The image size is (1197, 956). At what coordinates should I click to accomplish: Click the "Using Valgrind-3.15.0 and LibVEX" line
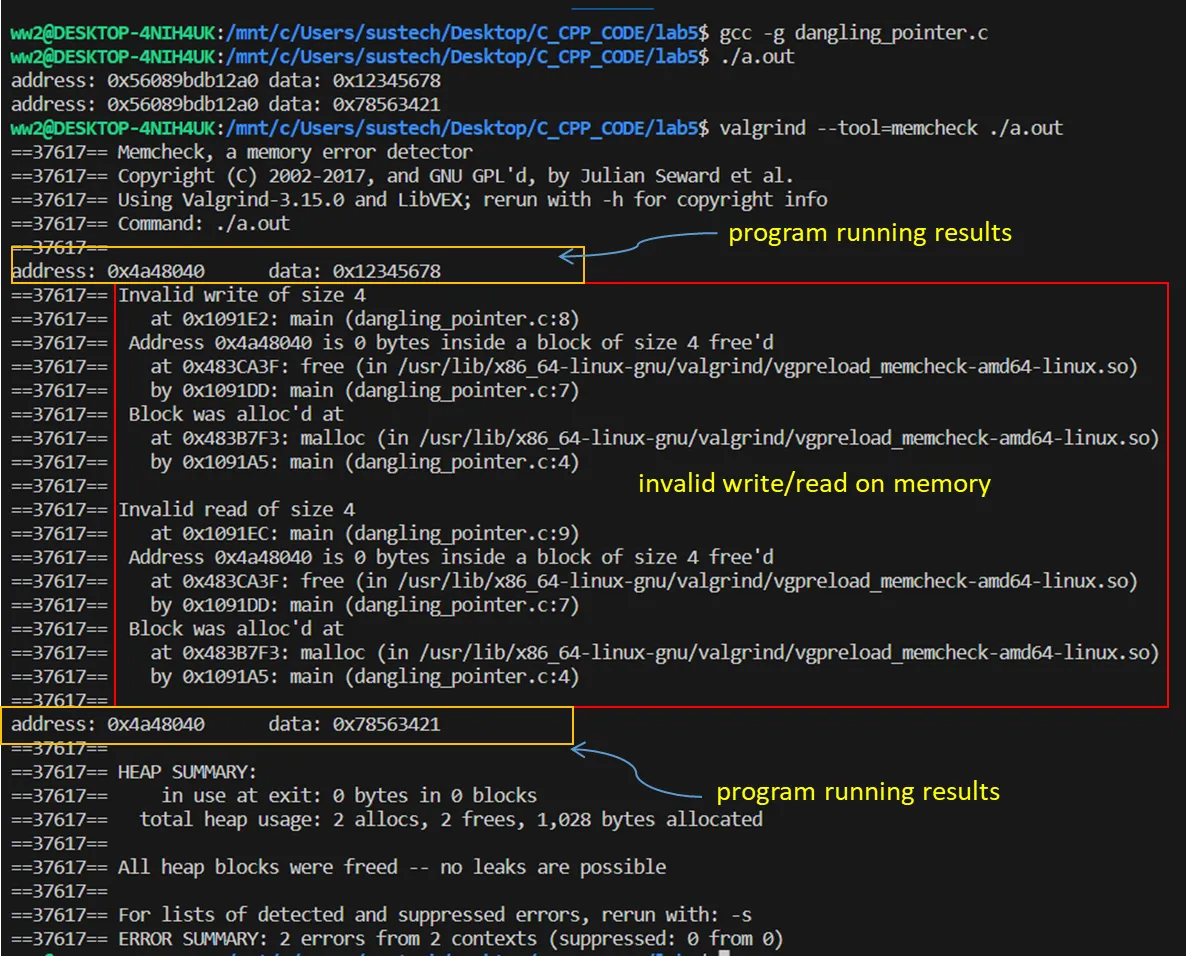pos(472,200)
